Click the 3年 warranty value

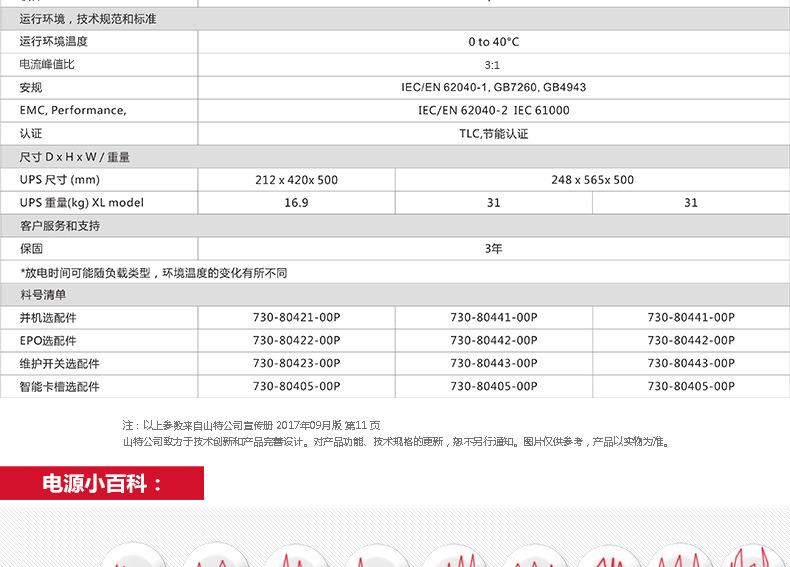493,248
